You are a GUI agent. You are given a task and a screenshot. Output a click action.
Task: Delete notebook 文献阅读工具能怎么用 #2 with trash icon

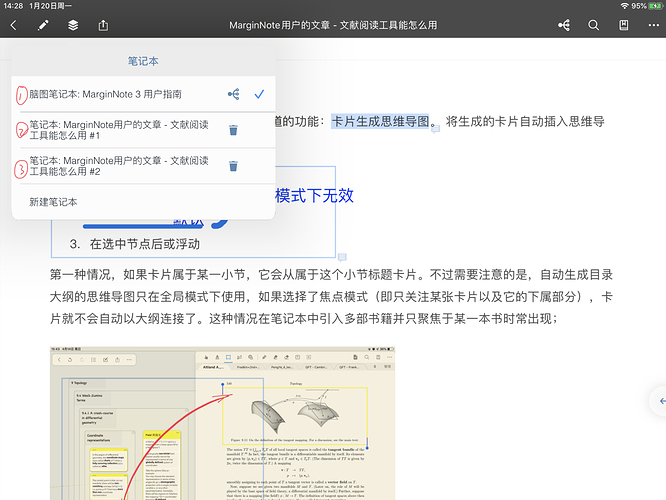click(x=233, y=166)
